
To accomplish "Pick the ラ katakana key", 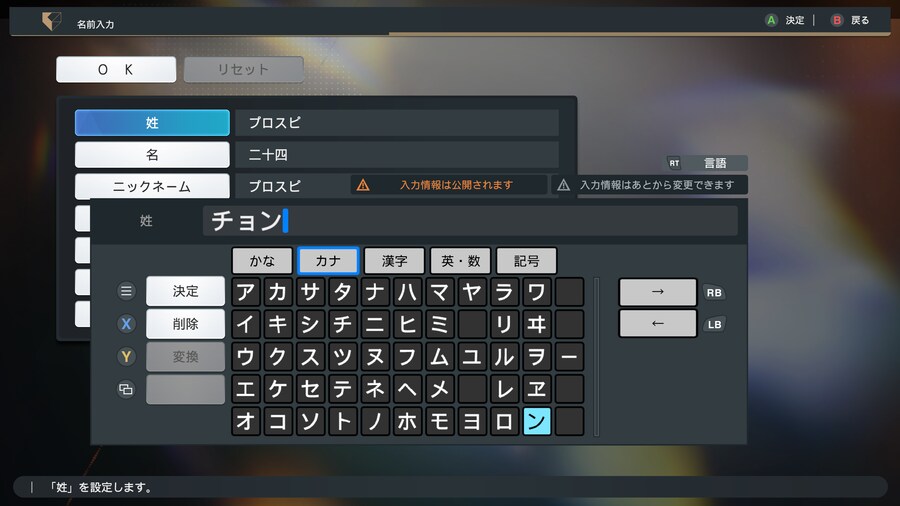I will (x=505, y=292).
